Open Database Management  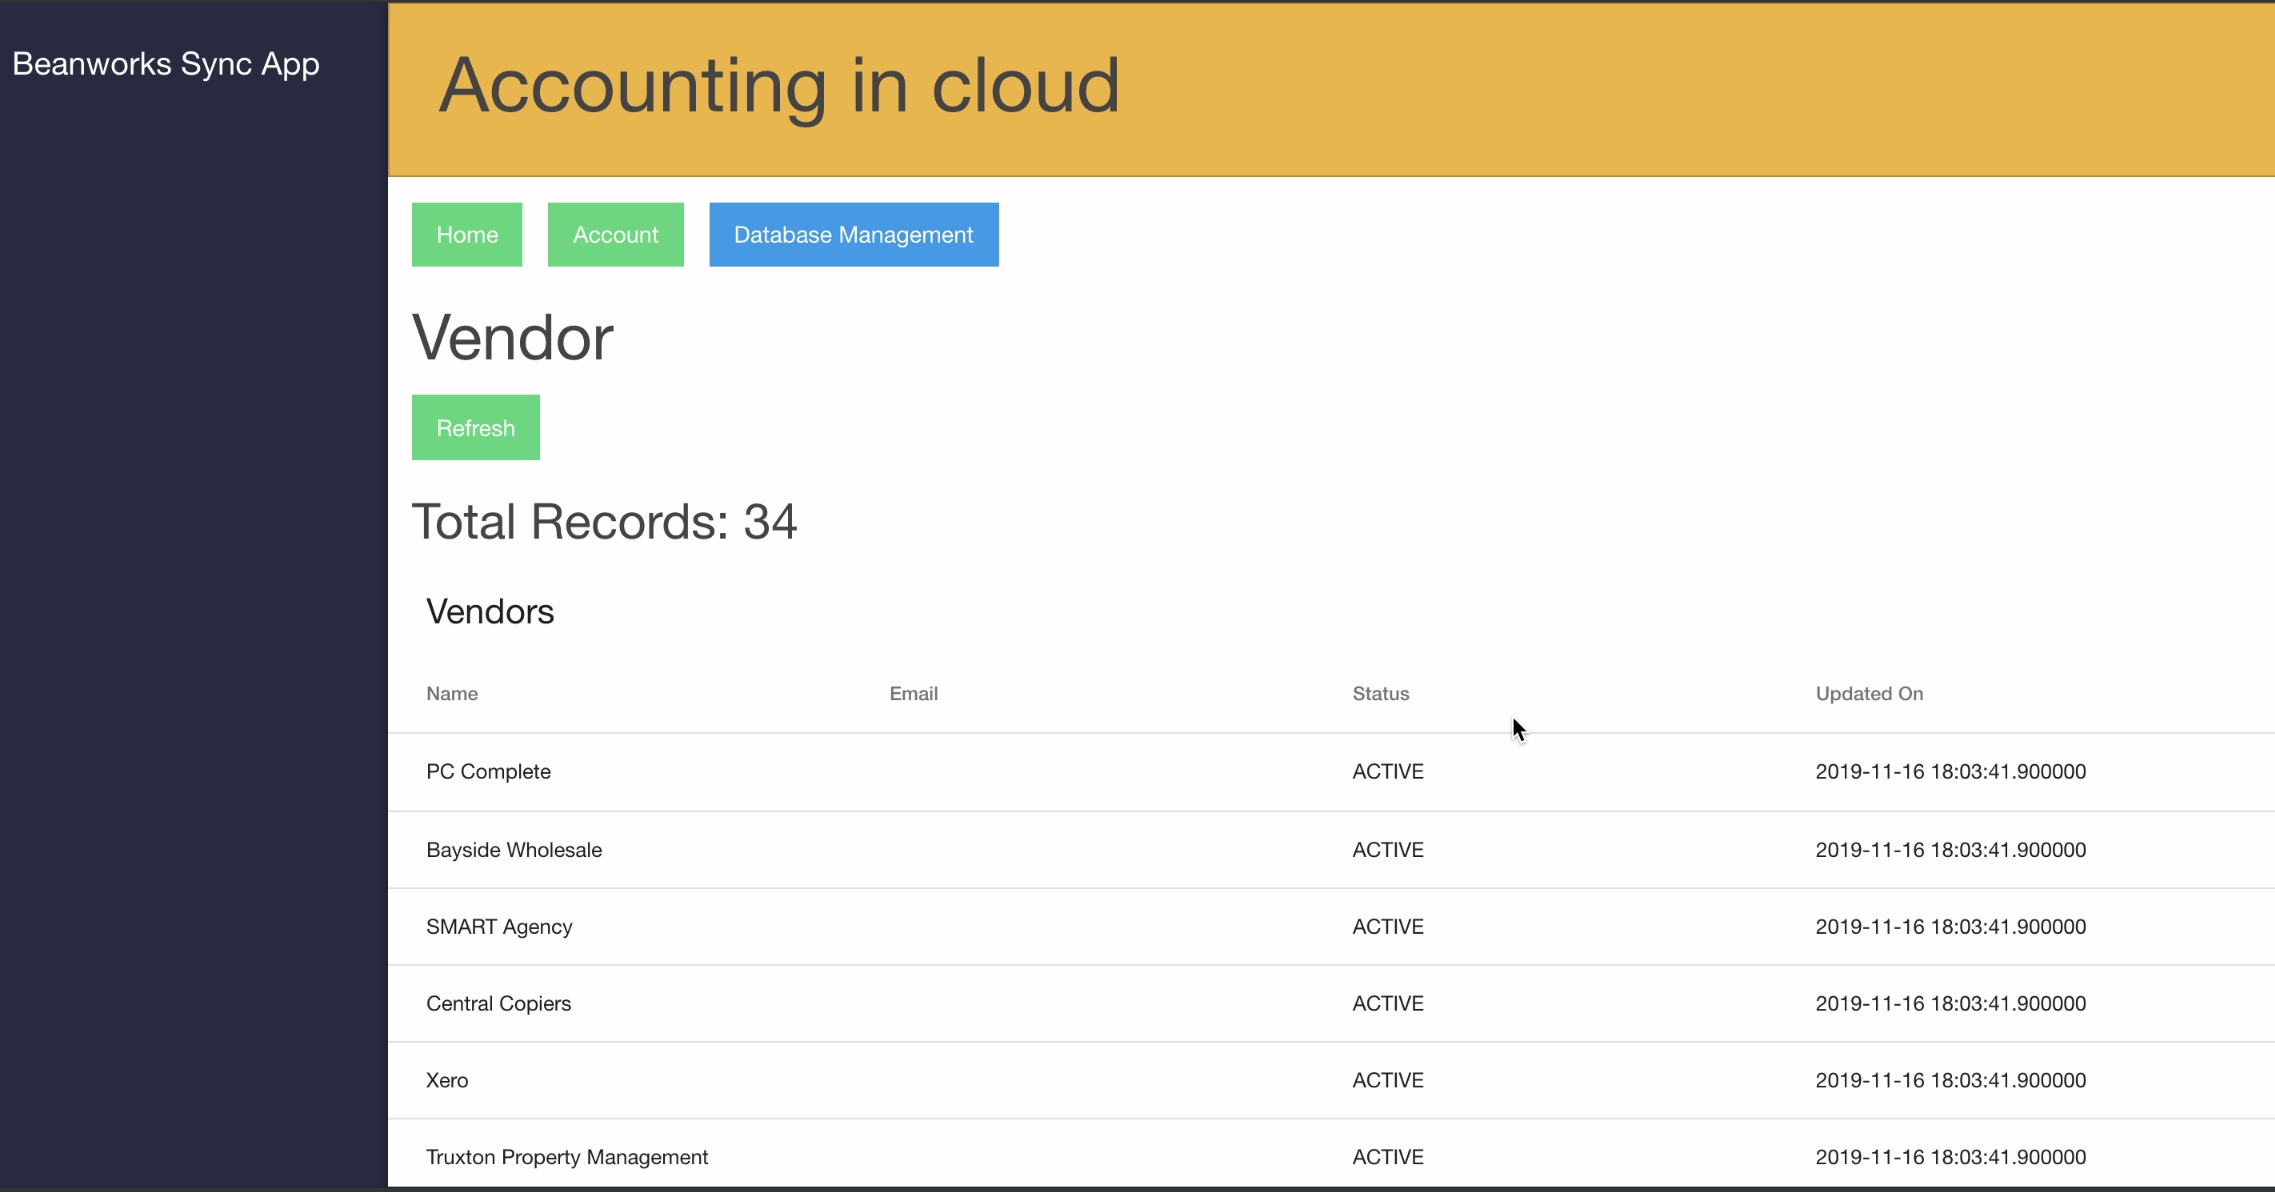coord(853,235)
